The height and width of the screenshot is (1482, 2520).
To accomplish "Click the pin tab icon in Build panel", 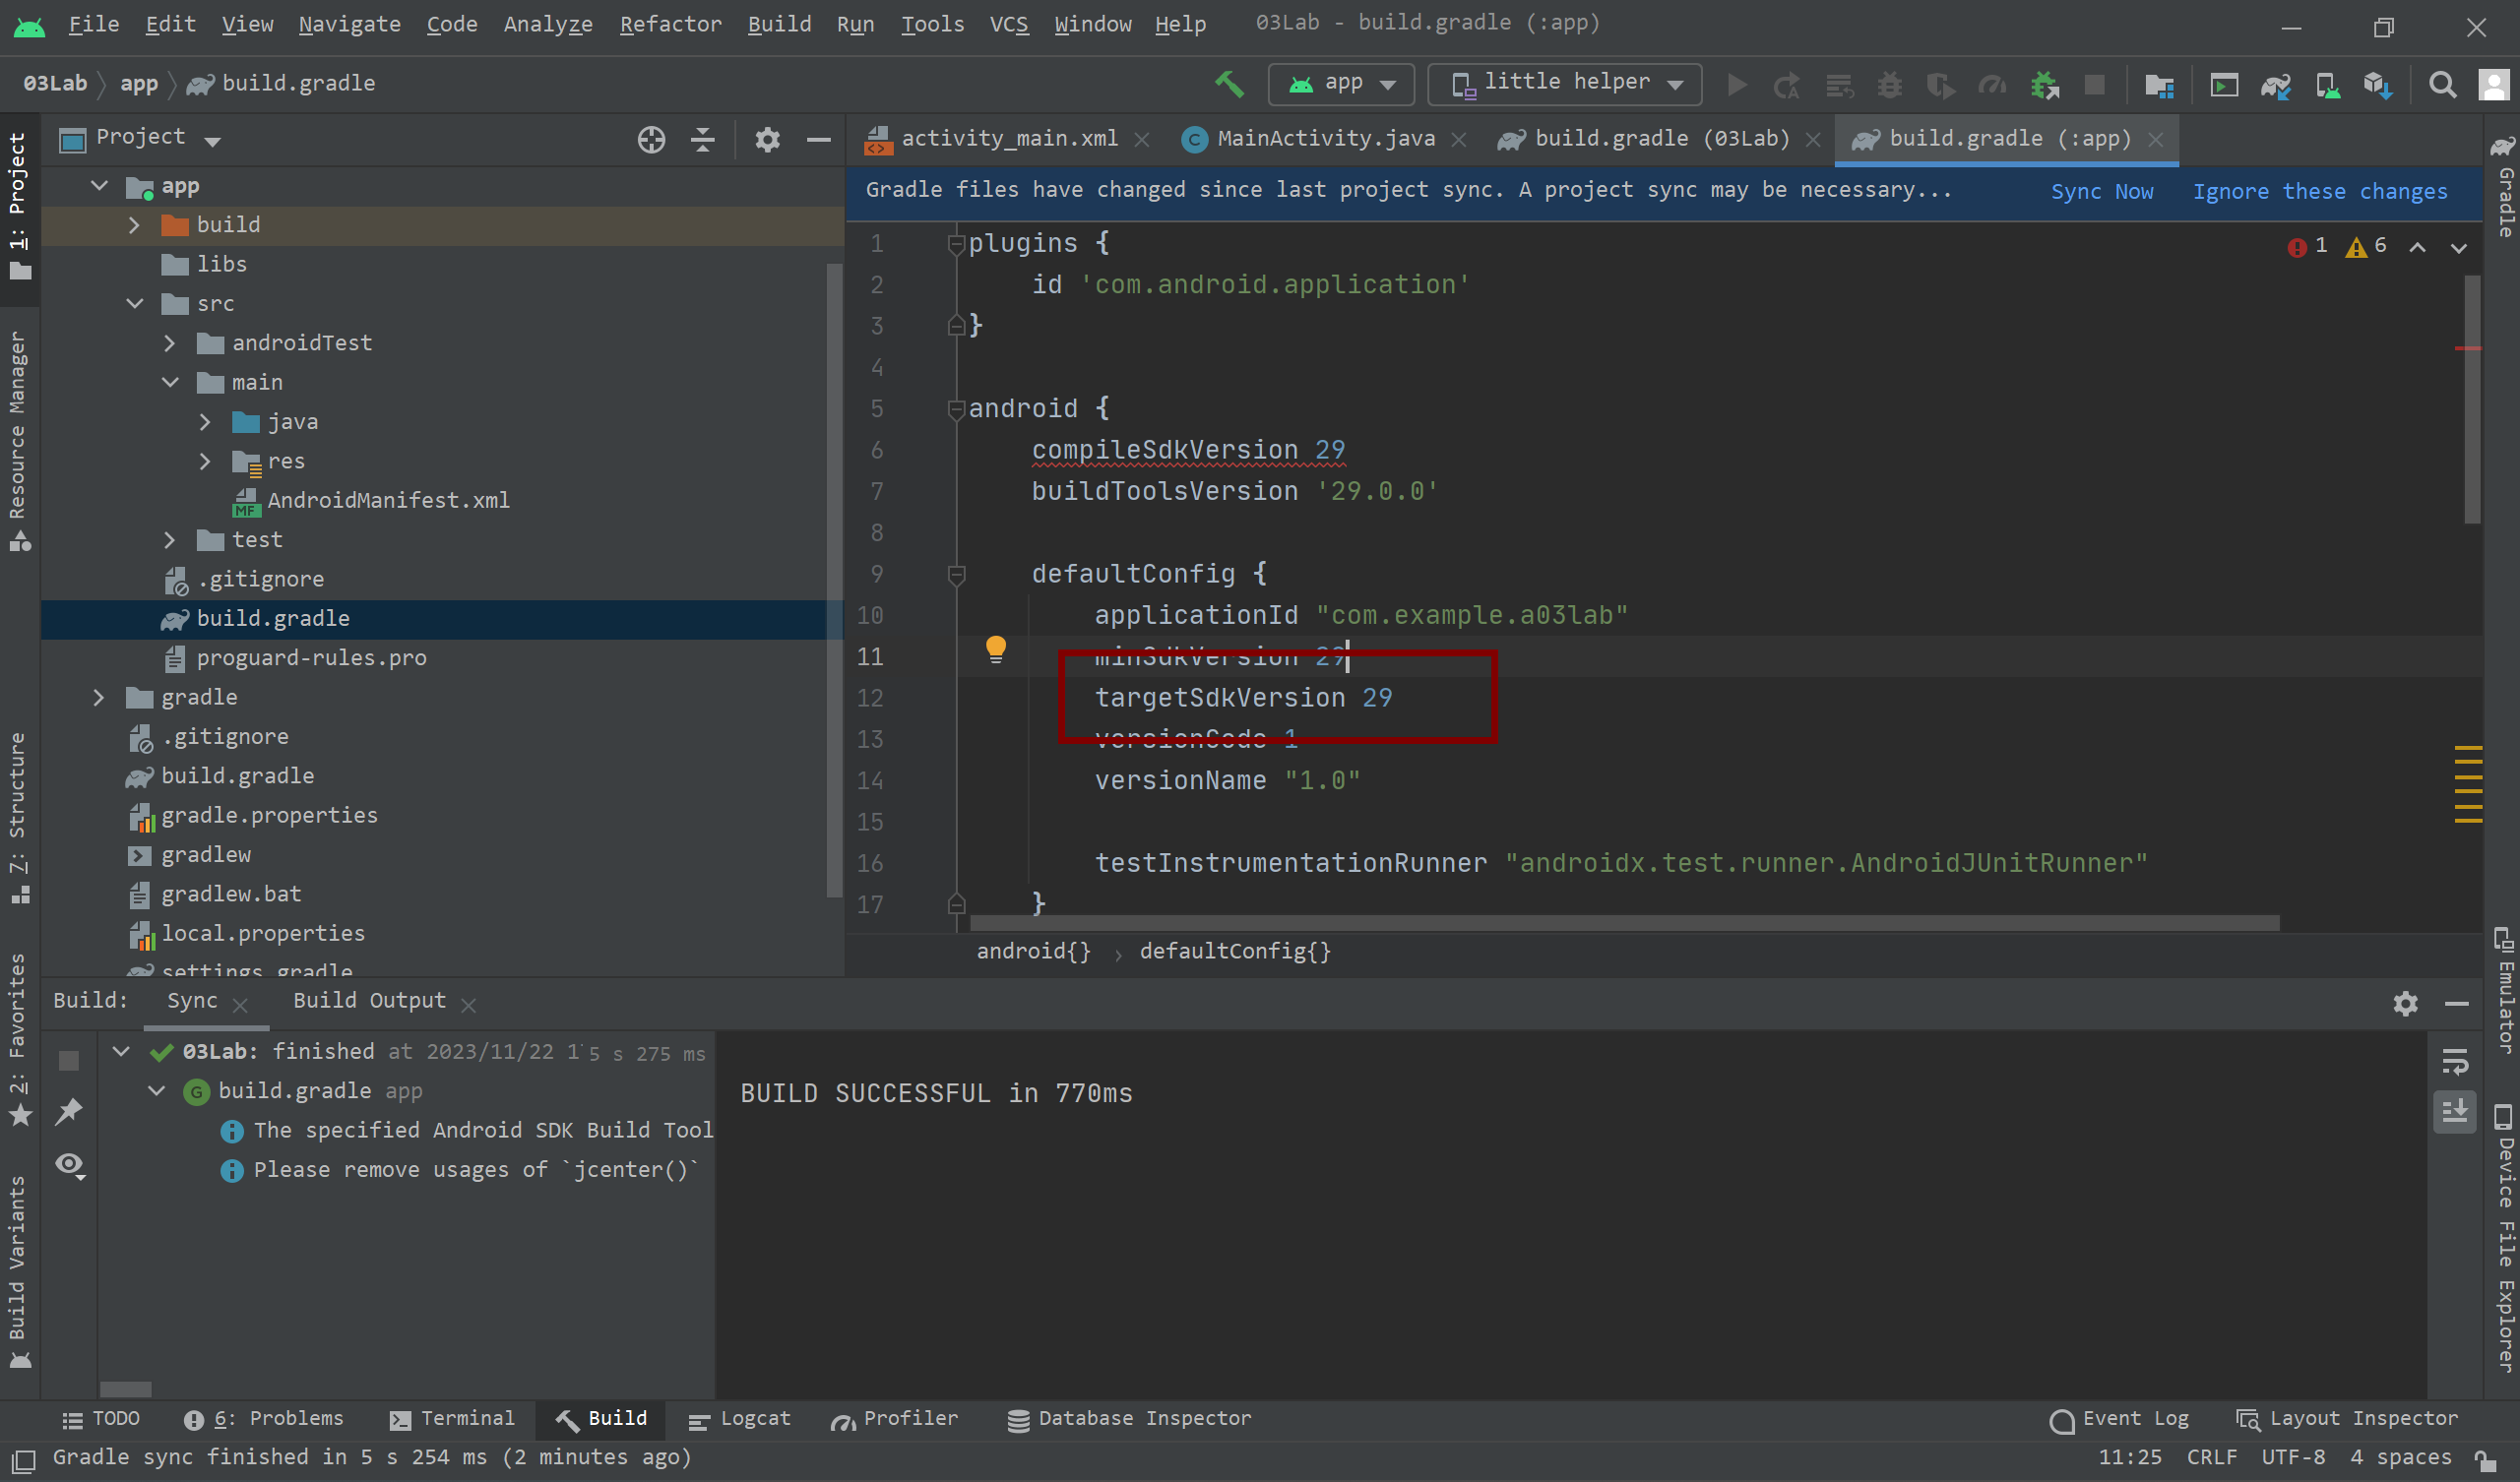I will click(68, 1111).
